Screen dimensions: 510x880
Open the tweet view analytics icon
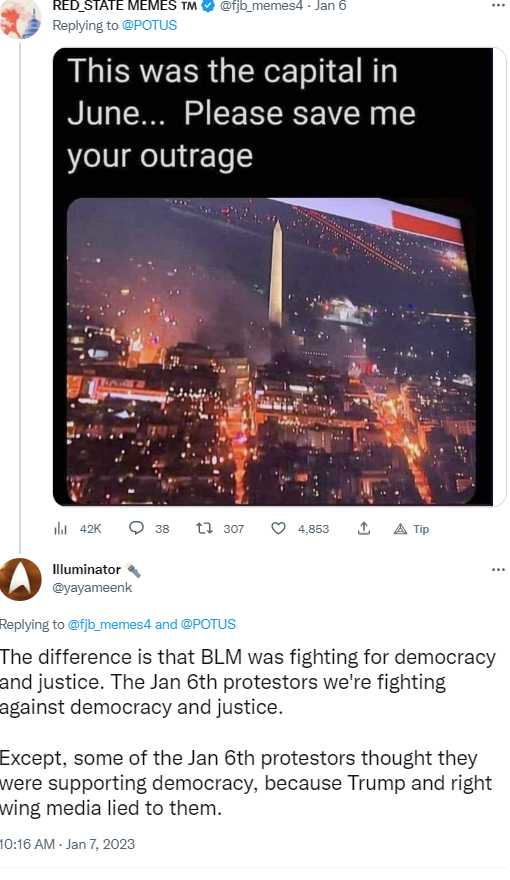60,529
